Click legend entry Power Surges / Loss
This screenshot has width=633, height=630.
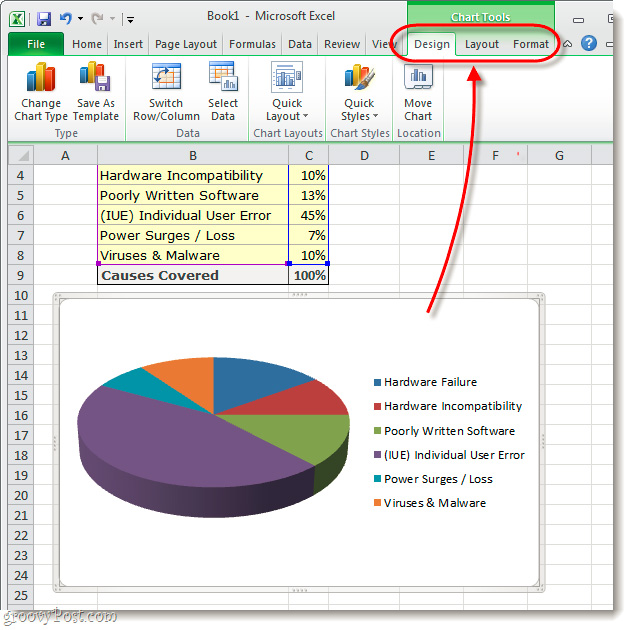tap(434, 479)
